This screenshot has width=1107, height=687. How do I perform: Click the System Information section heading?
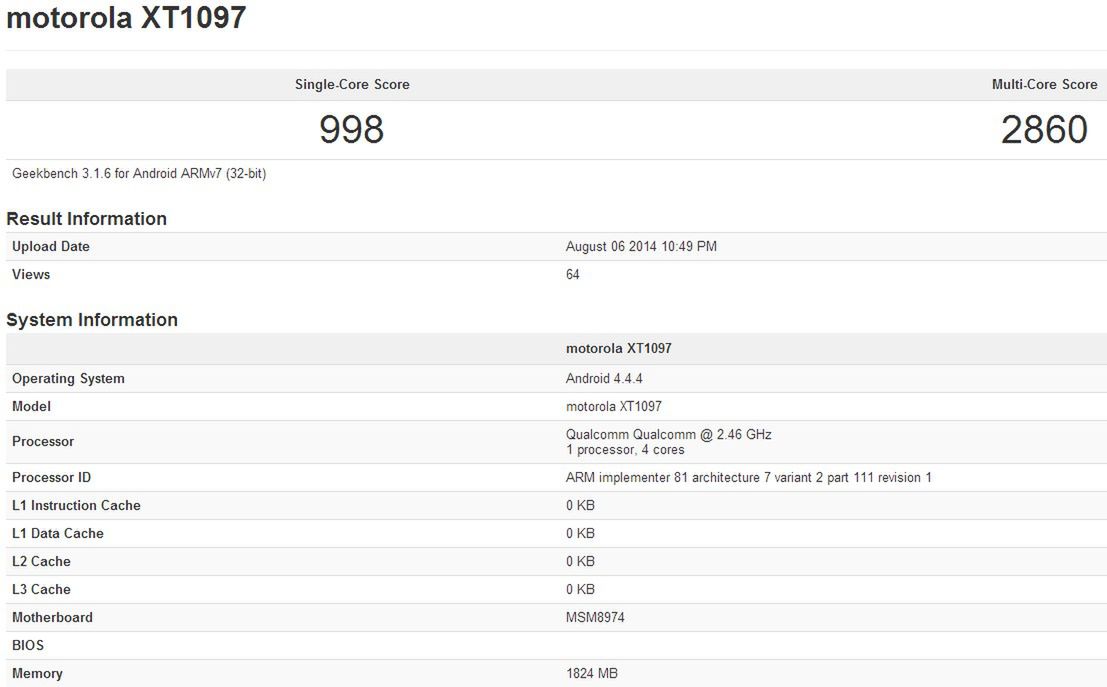(92, 319)
